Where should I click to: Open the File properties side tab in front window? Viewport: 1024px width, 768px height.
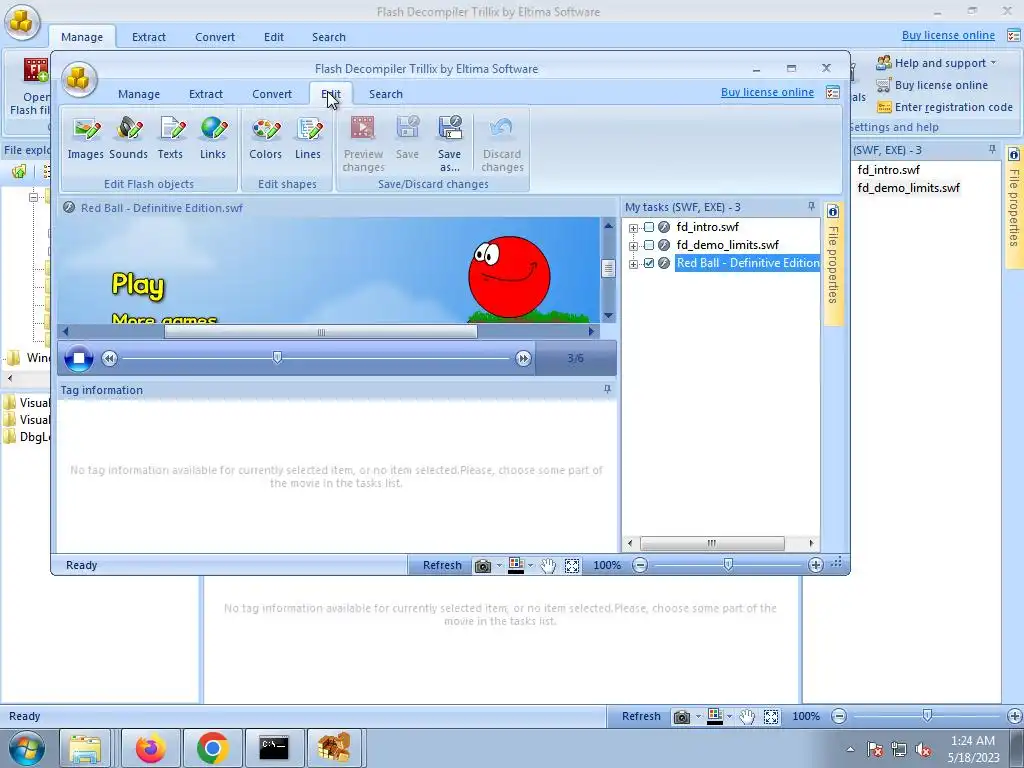(x=833, y=263)
